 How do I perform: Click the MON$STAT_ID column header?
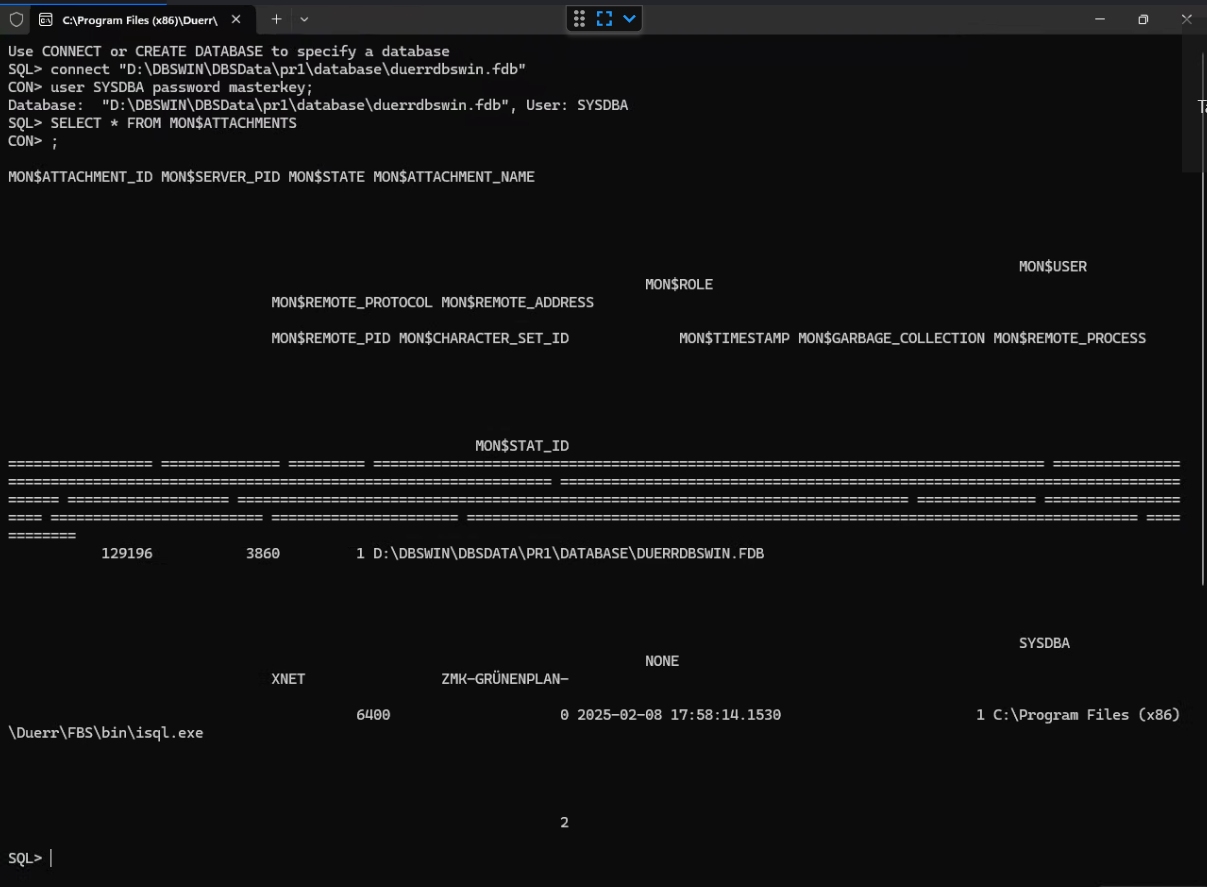coord(522,446)
